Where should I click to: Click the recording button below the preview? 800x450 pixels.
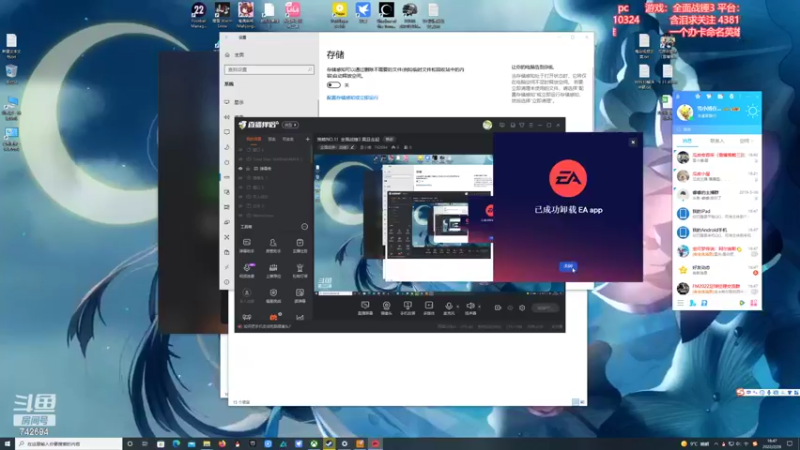click(x=429, y=308)
